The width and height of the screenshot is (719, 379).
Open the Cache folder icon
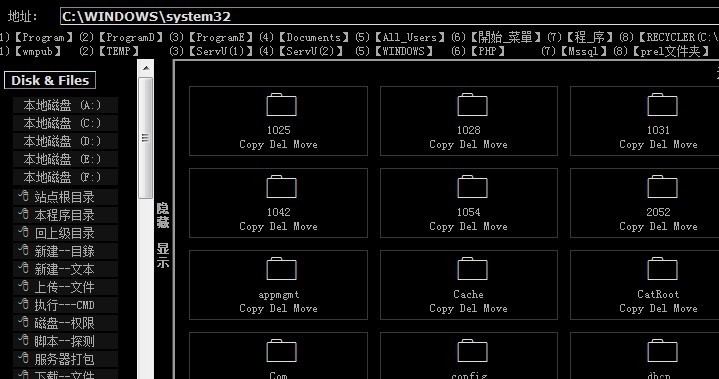pos(472,269)
